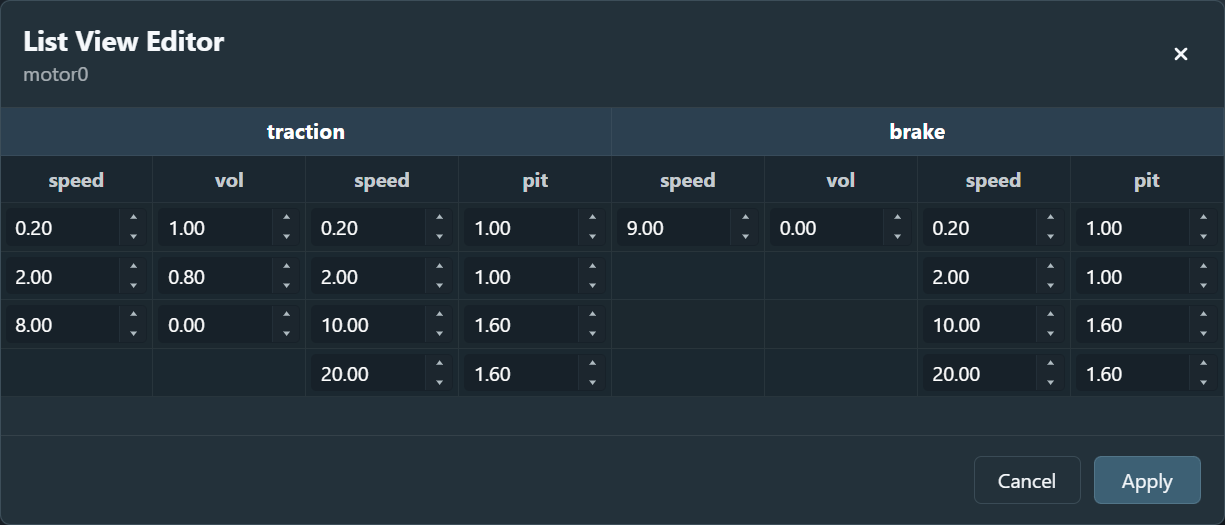
Task: Decrement the traction speed 8.00 value
Action: [x=134, y=334]
